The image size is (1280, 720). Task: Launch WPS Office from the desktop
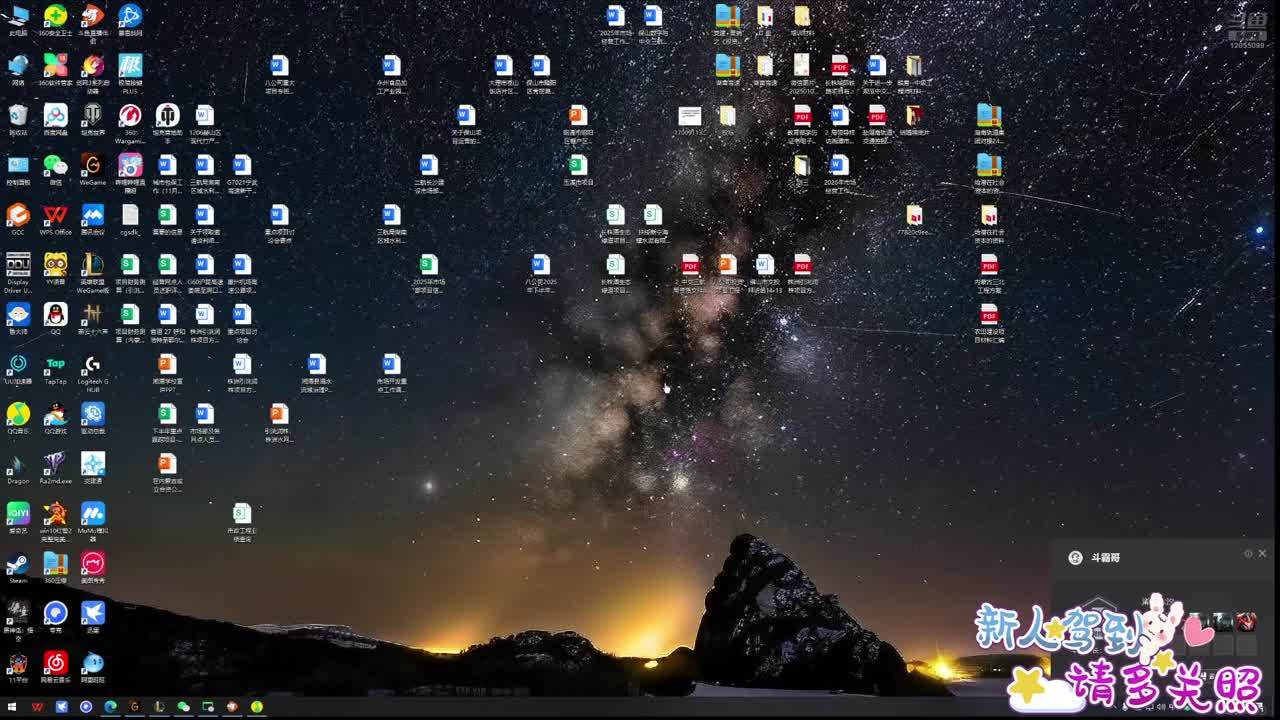click(x=56, y=216)
